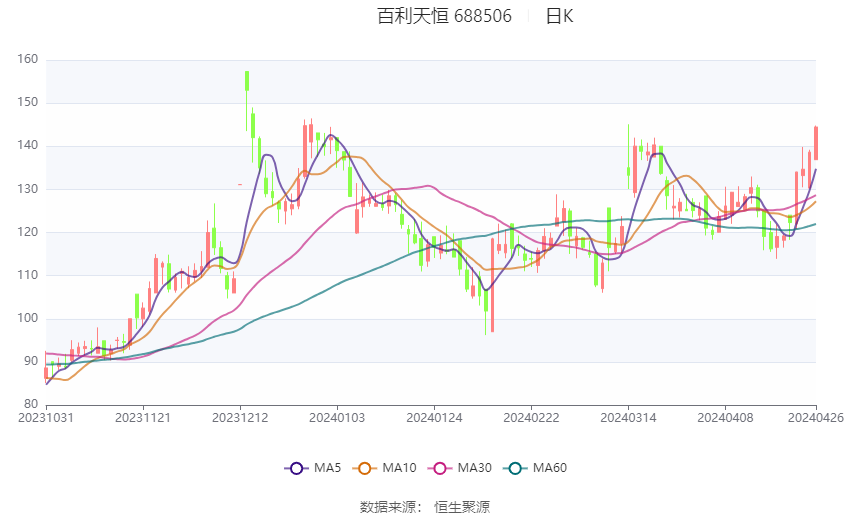Image resolution: width=850 pixels, height=517 pixels.
Task: Toggle the MA60 legend circle icon
Action: click(x=516, y=468)
